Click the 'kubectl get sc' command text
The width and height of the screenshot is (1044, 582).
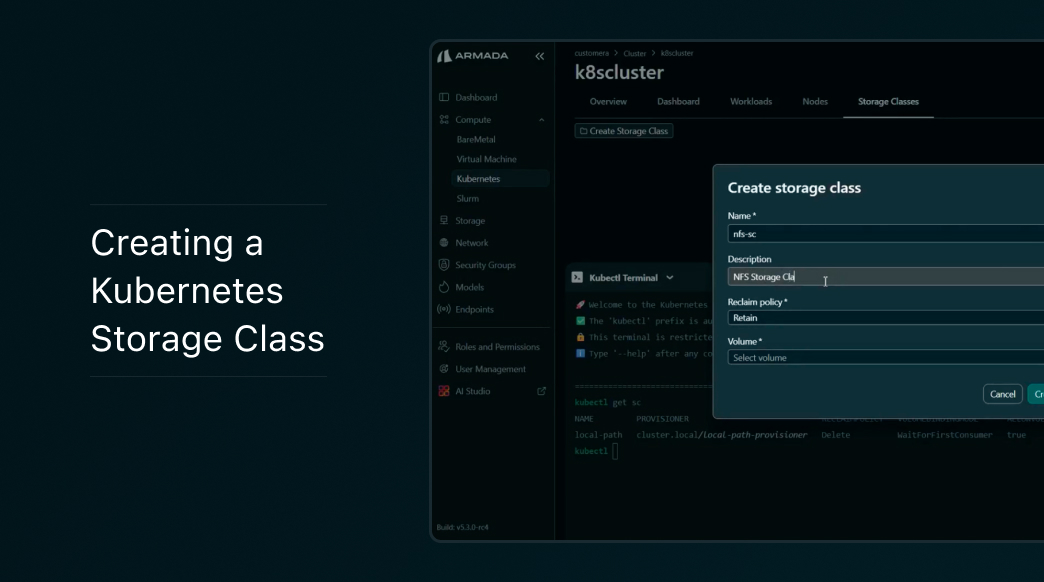point(608,402)
